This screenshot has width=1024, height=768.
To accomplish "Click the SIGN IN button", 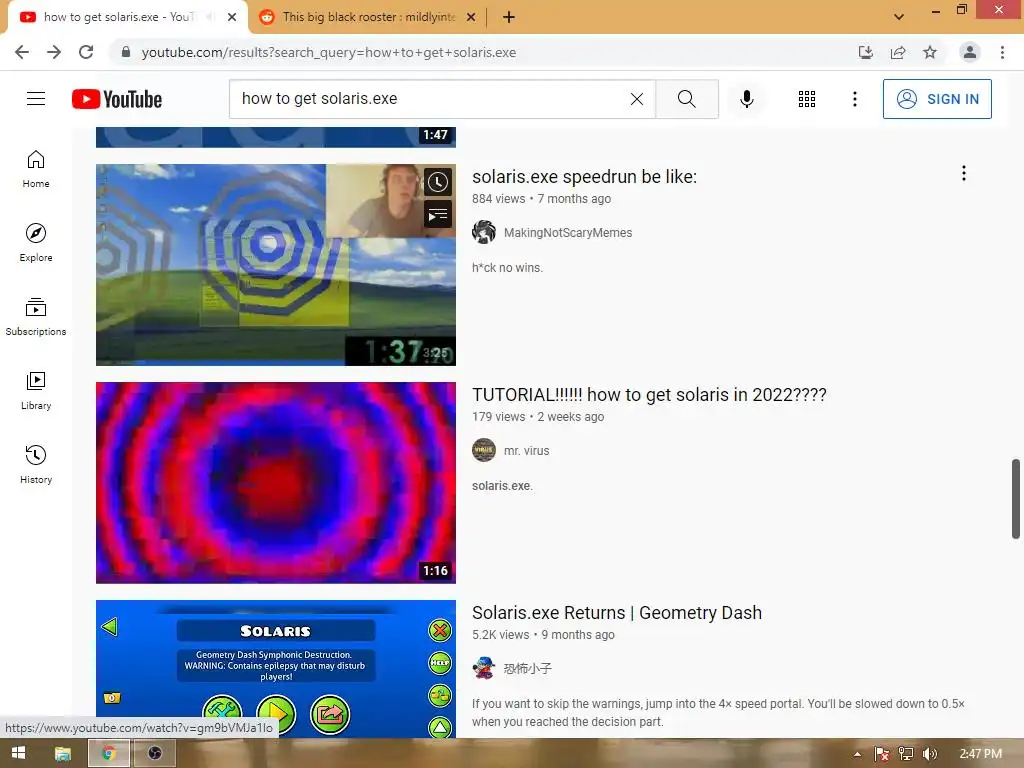I will 937,99.
